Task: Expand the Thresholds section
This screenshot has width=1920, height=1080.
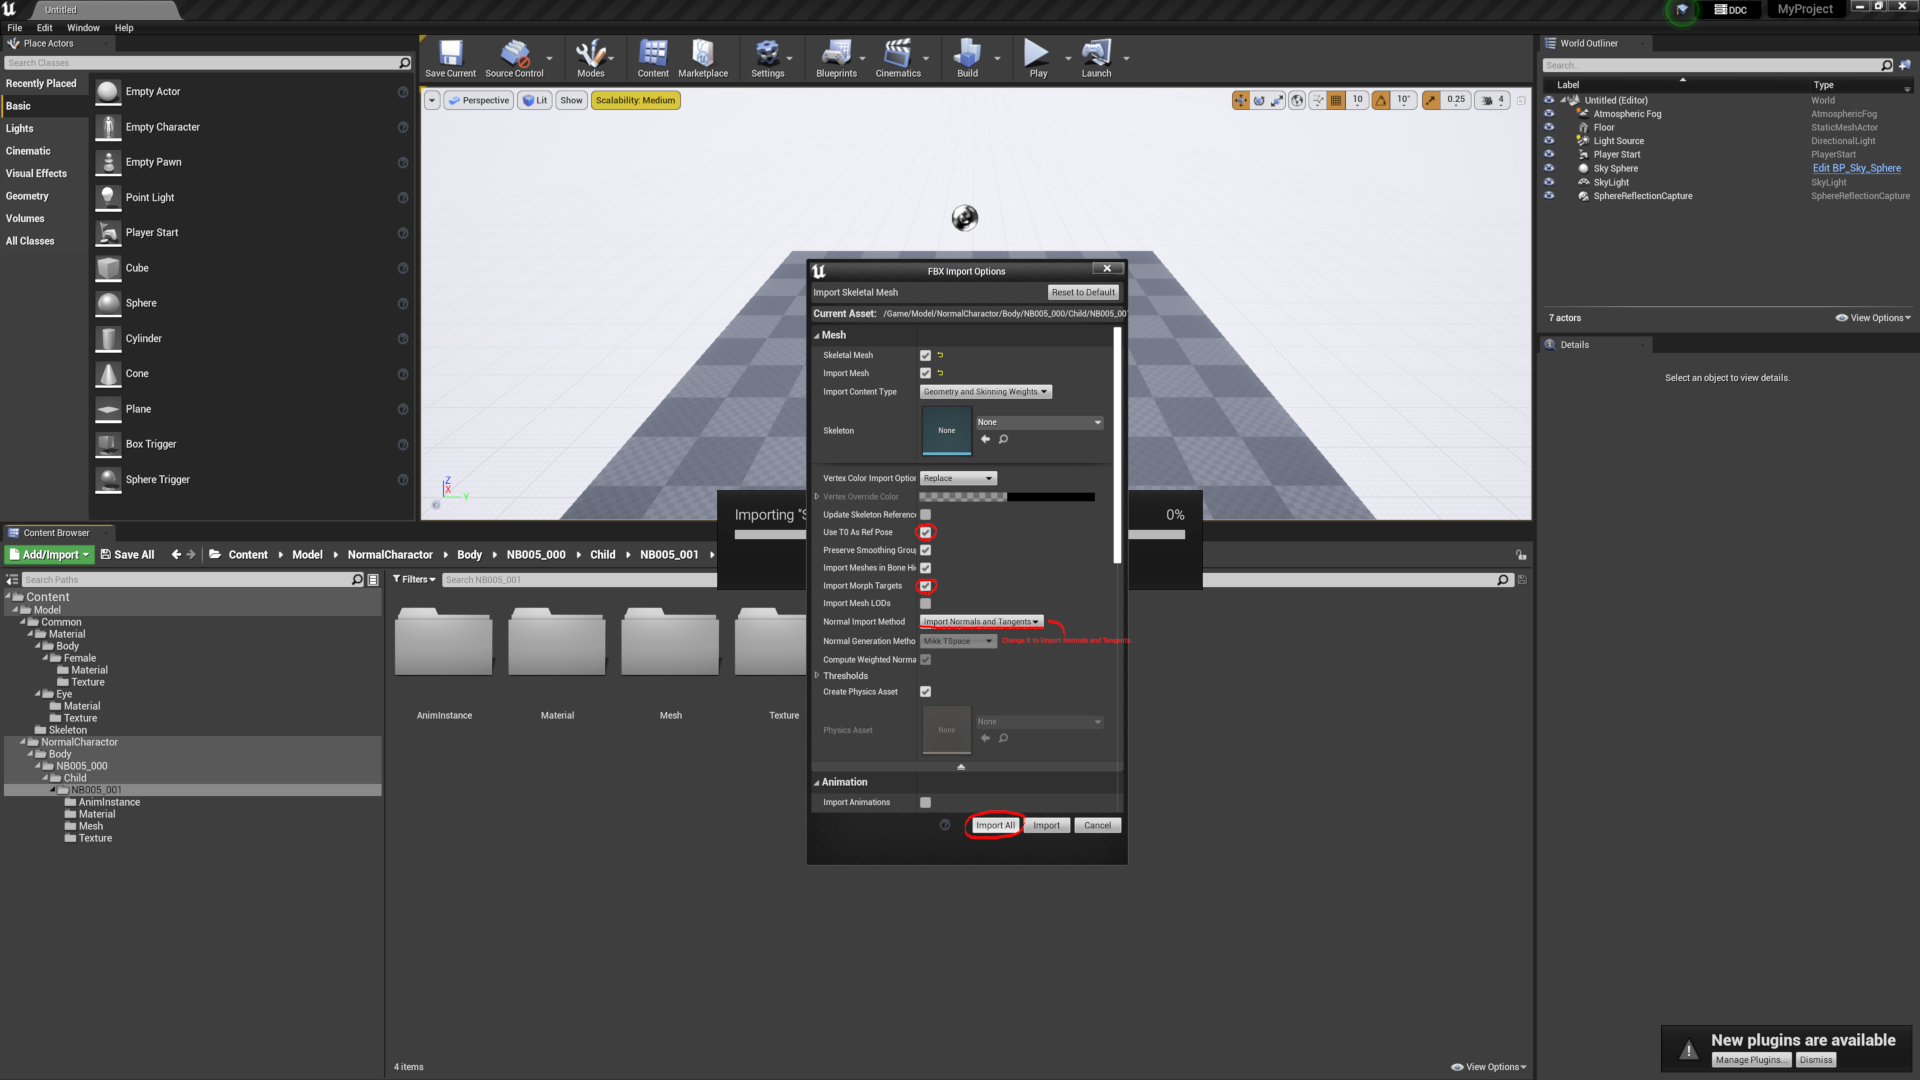Action: click(x=817, y=676)
